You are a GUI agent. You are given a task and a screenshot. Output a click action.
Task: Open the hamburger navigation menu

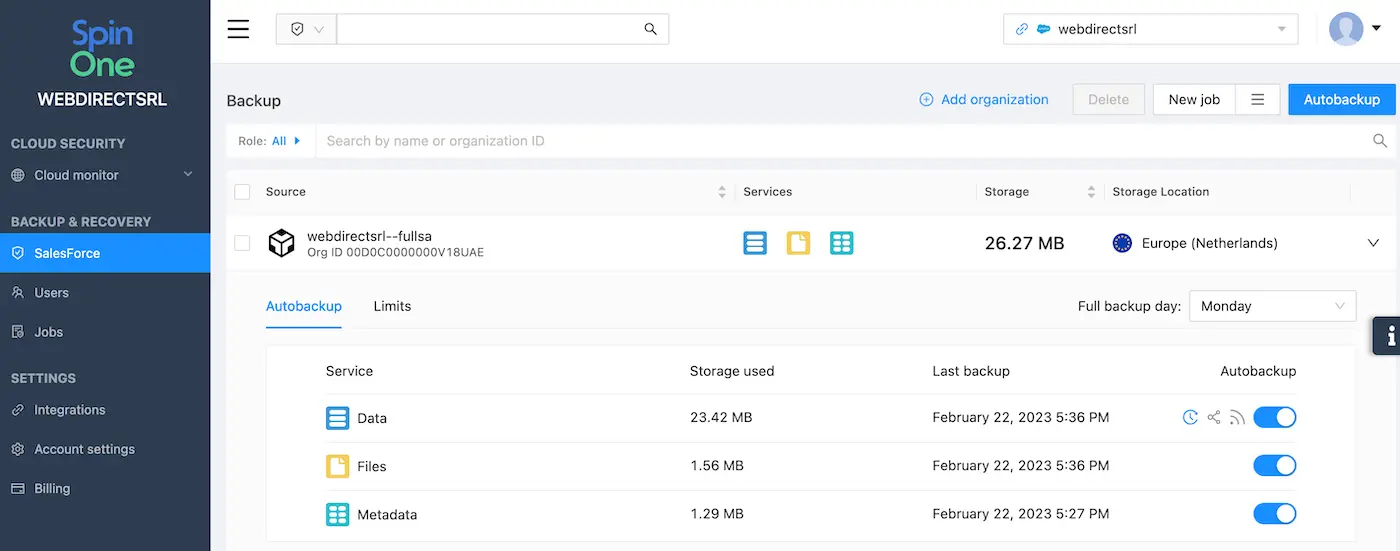pos(238,29)
